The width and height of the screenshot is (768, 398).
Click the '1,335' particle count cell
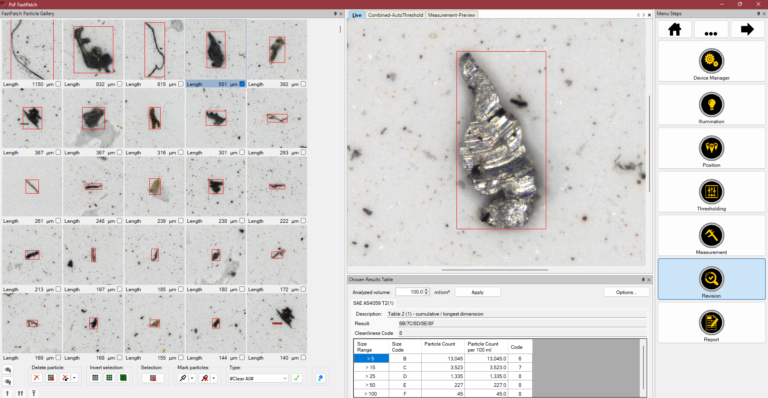443,376
